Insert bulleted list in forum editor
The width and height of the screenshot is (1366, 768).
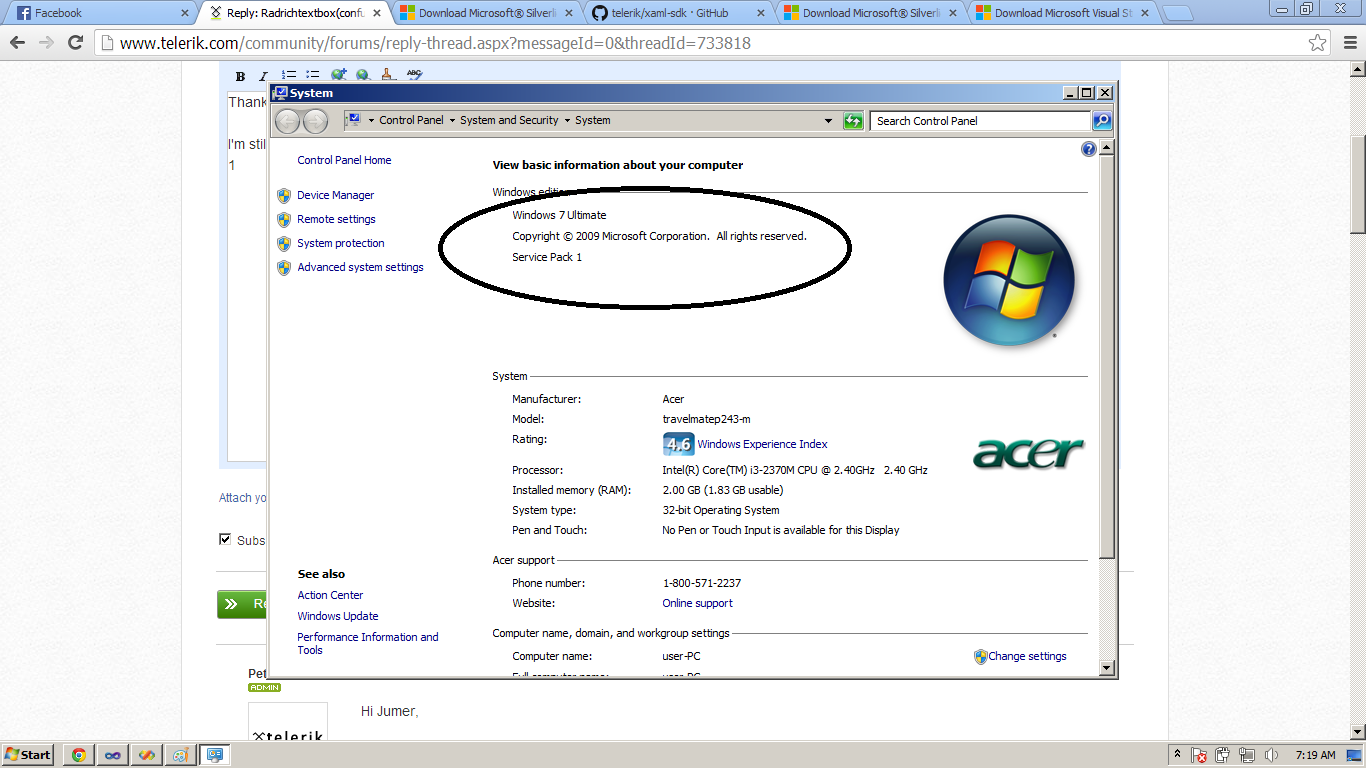[x=313, y=75]
